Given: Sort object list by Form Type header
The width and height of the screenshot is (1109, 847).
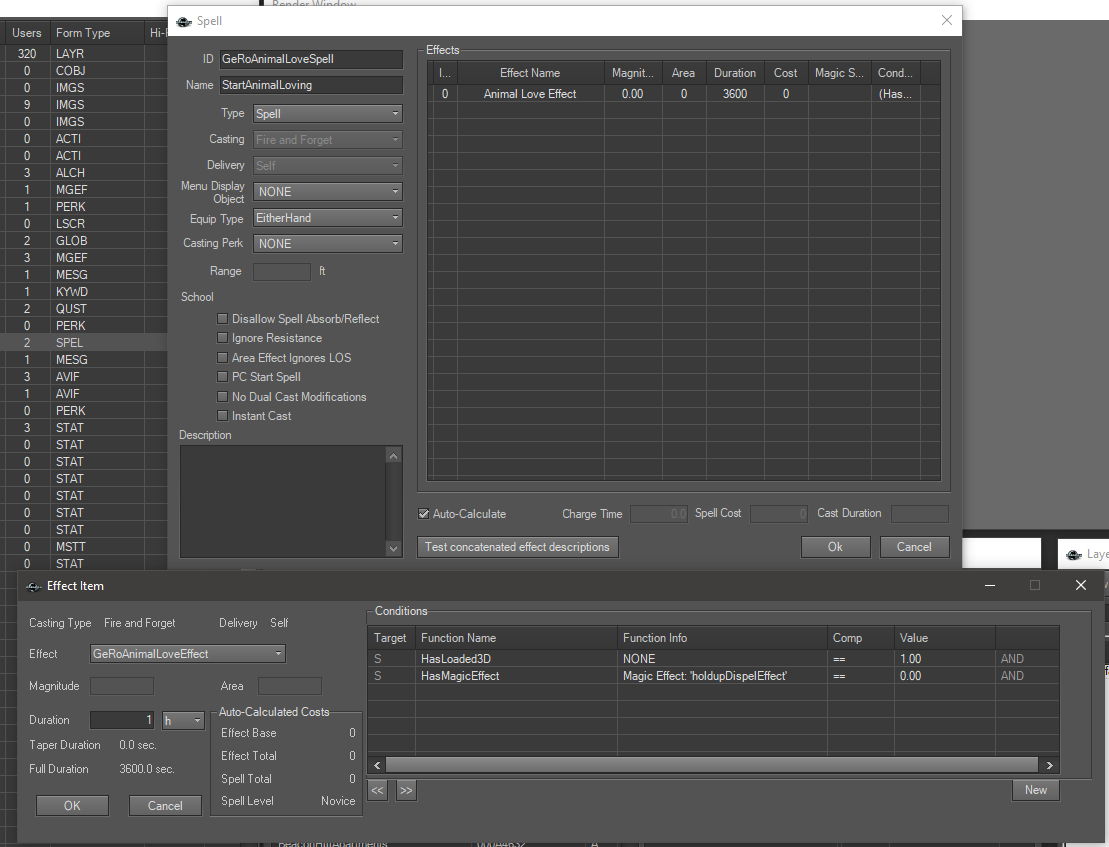Looking at the screenshot, I should 97,33.
